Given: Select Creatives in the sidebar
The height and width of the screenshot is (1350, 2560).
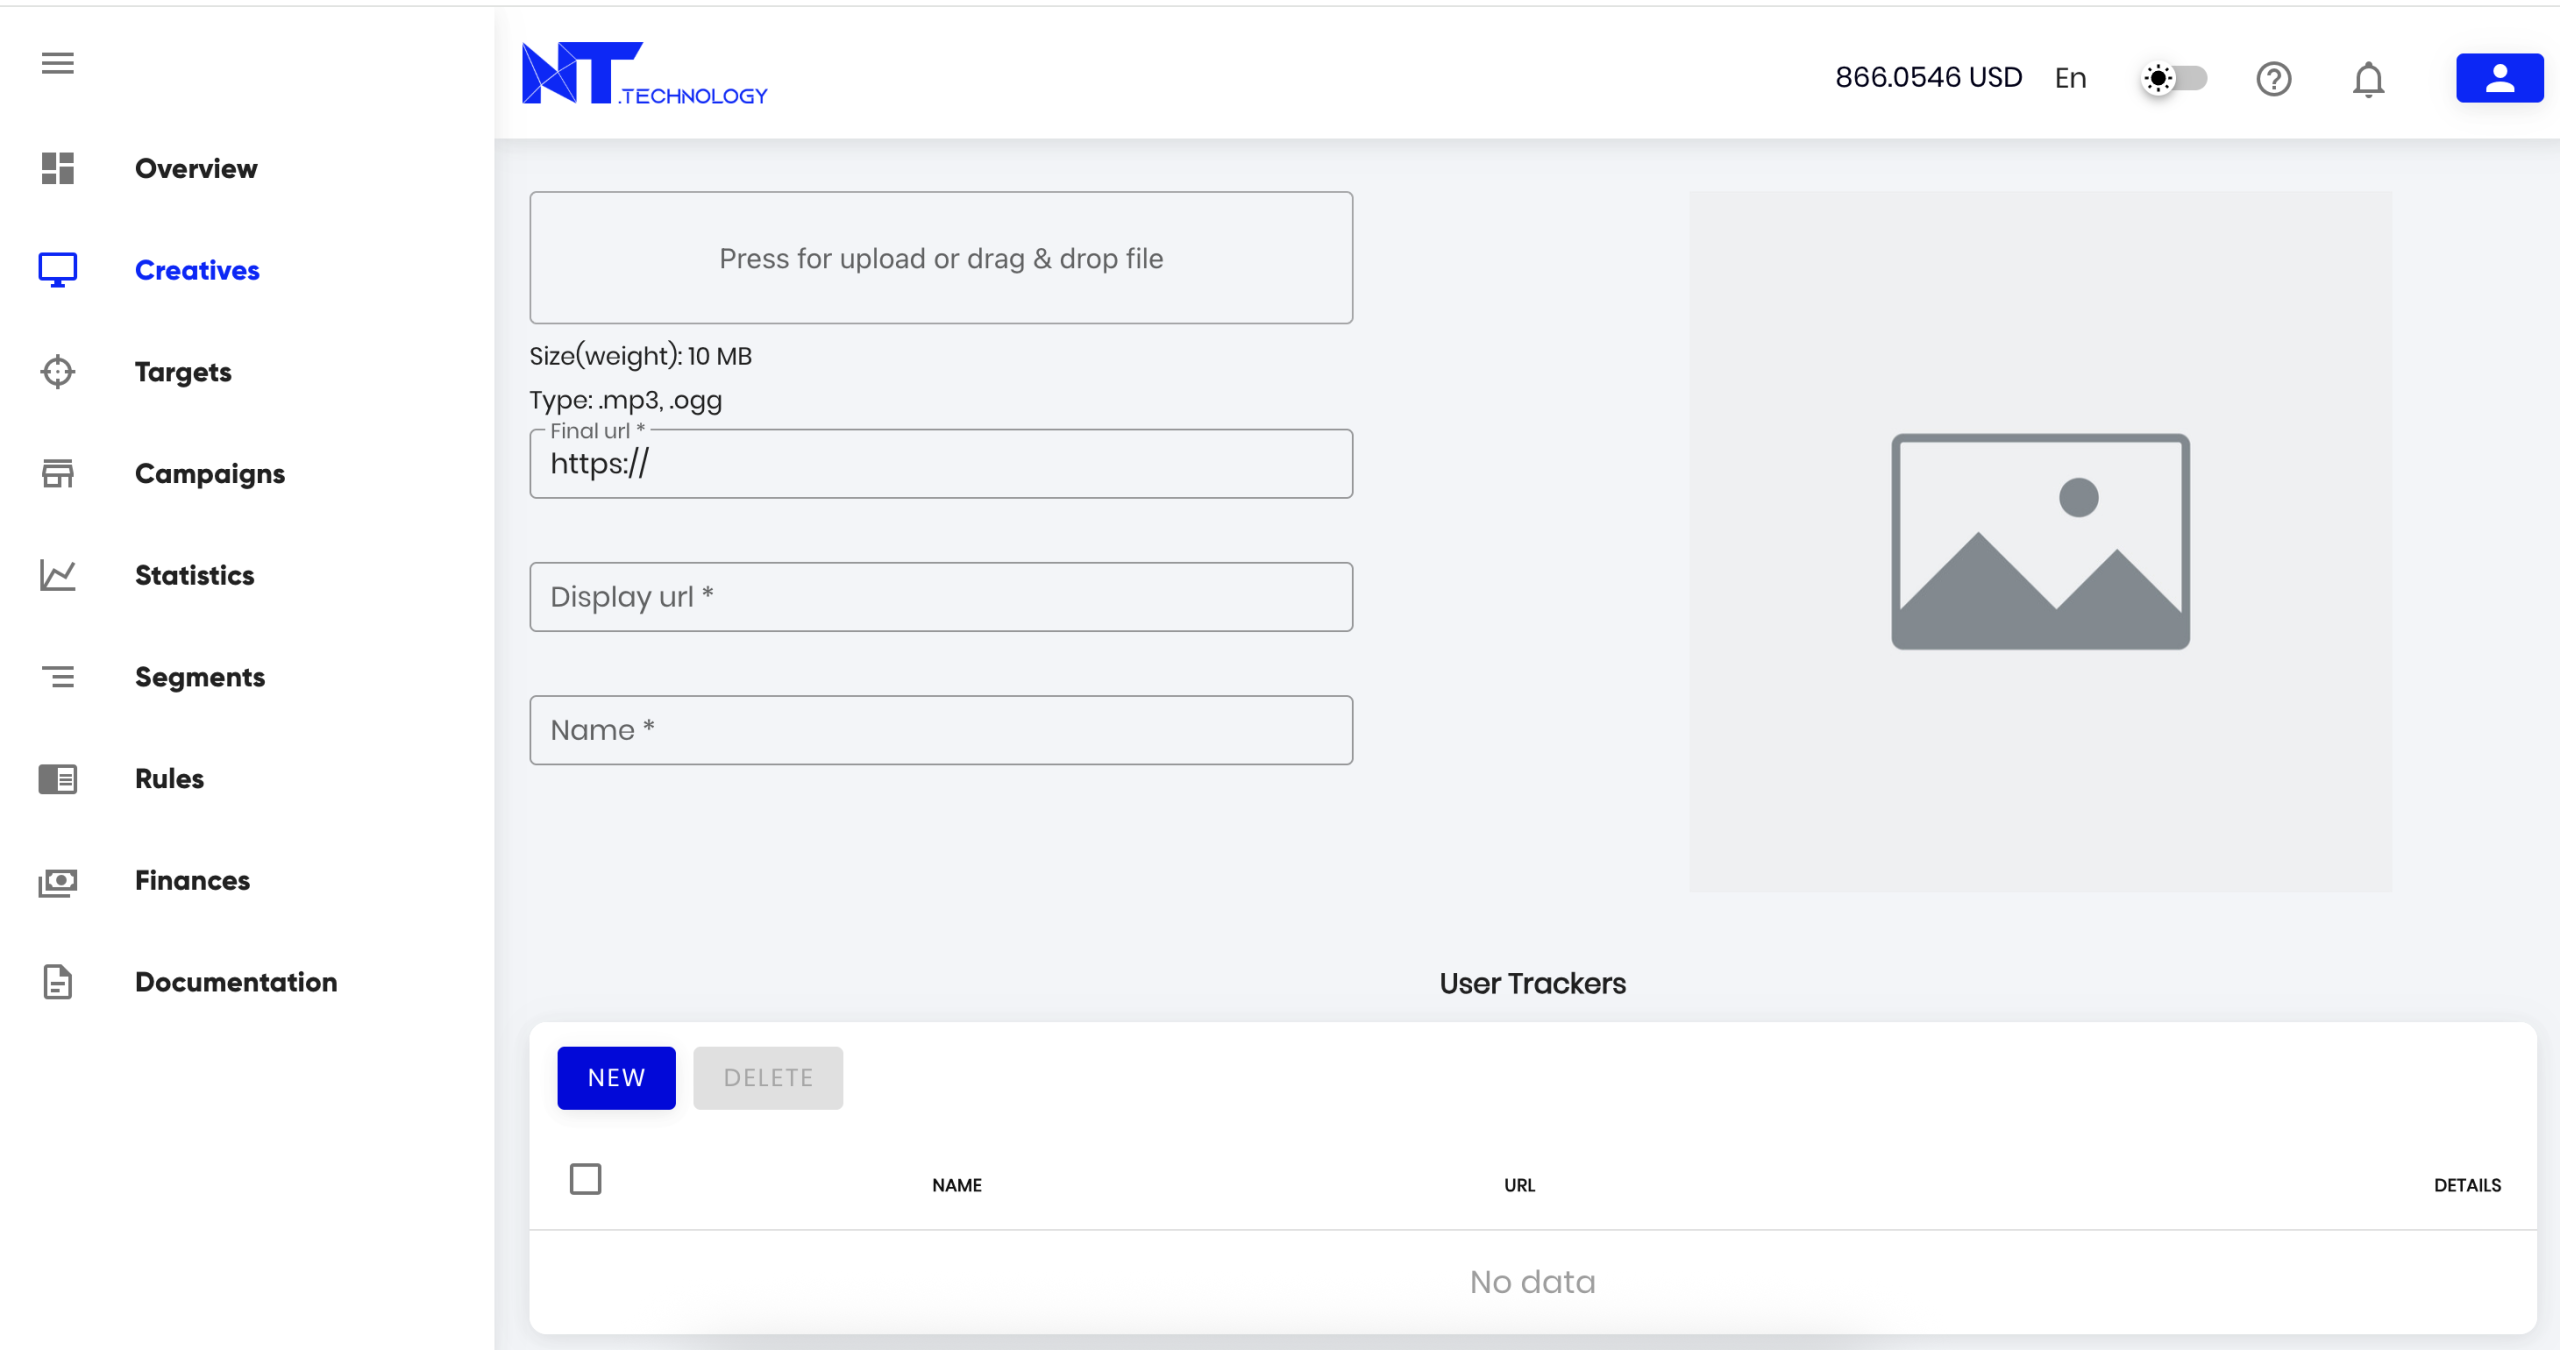Looking at the screenshot, I should [197, 270].
